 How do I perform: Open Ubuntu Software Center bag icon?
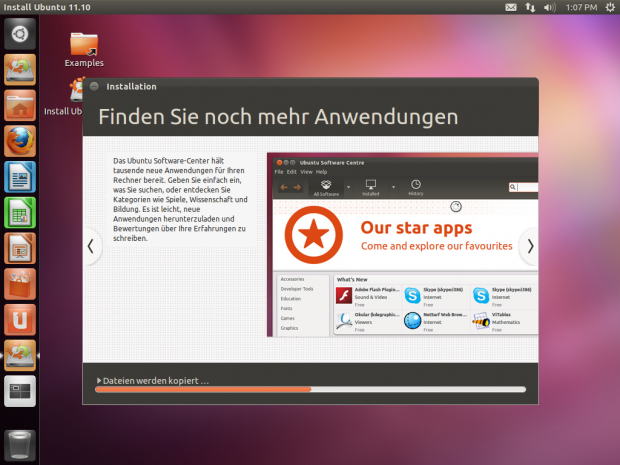[20, 284]
